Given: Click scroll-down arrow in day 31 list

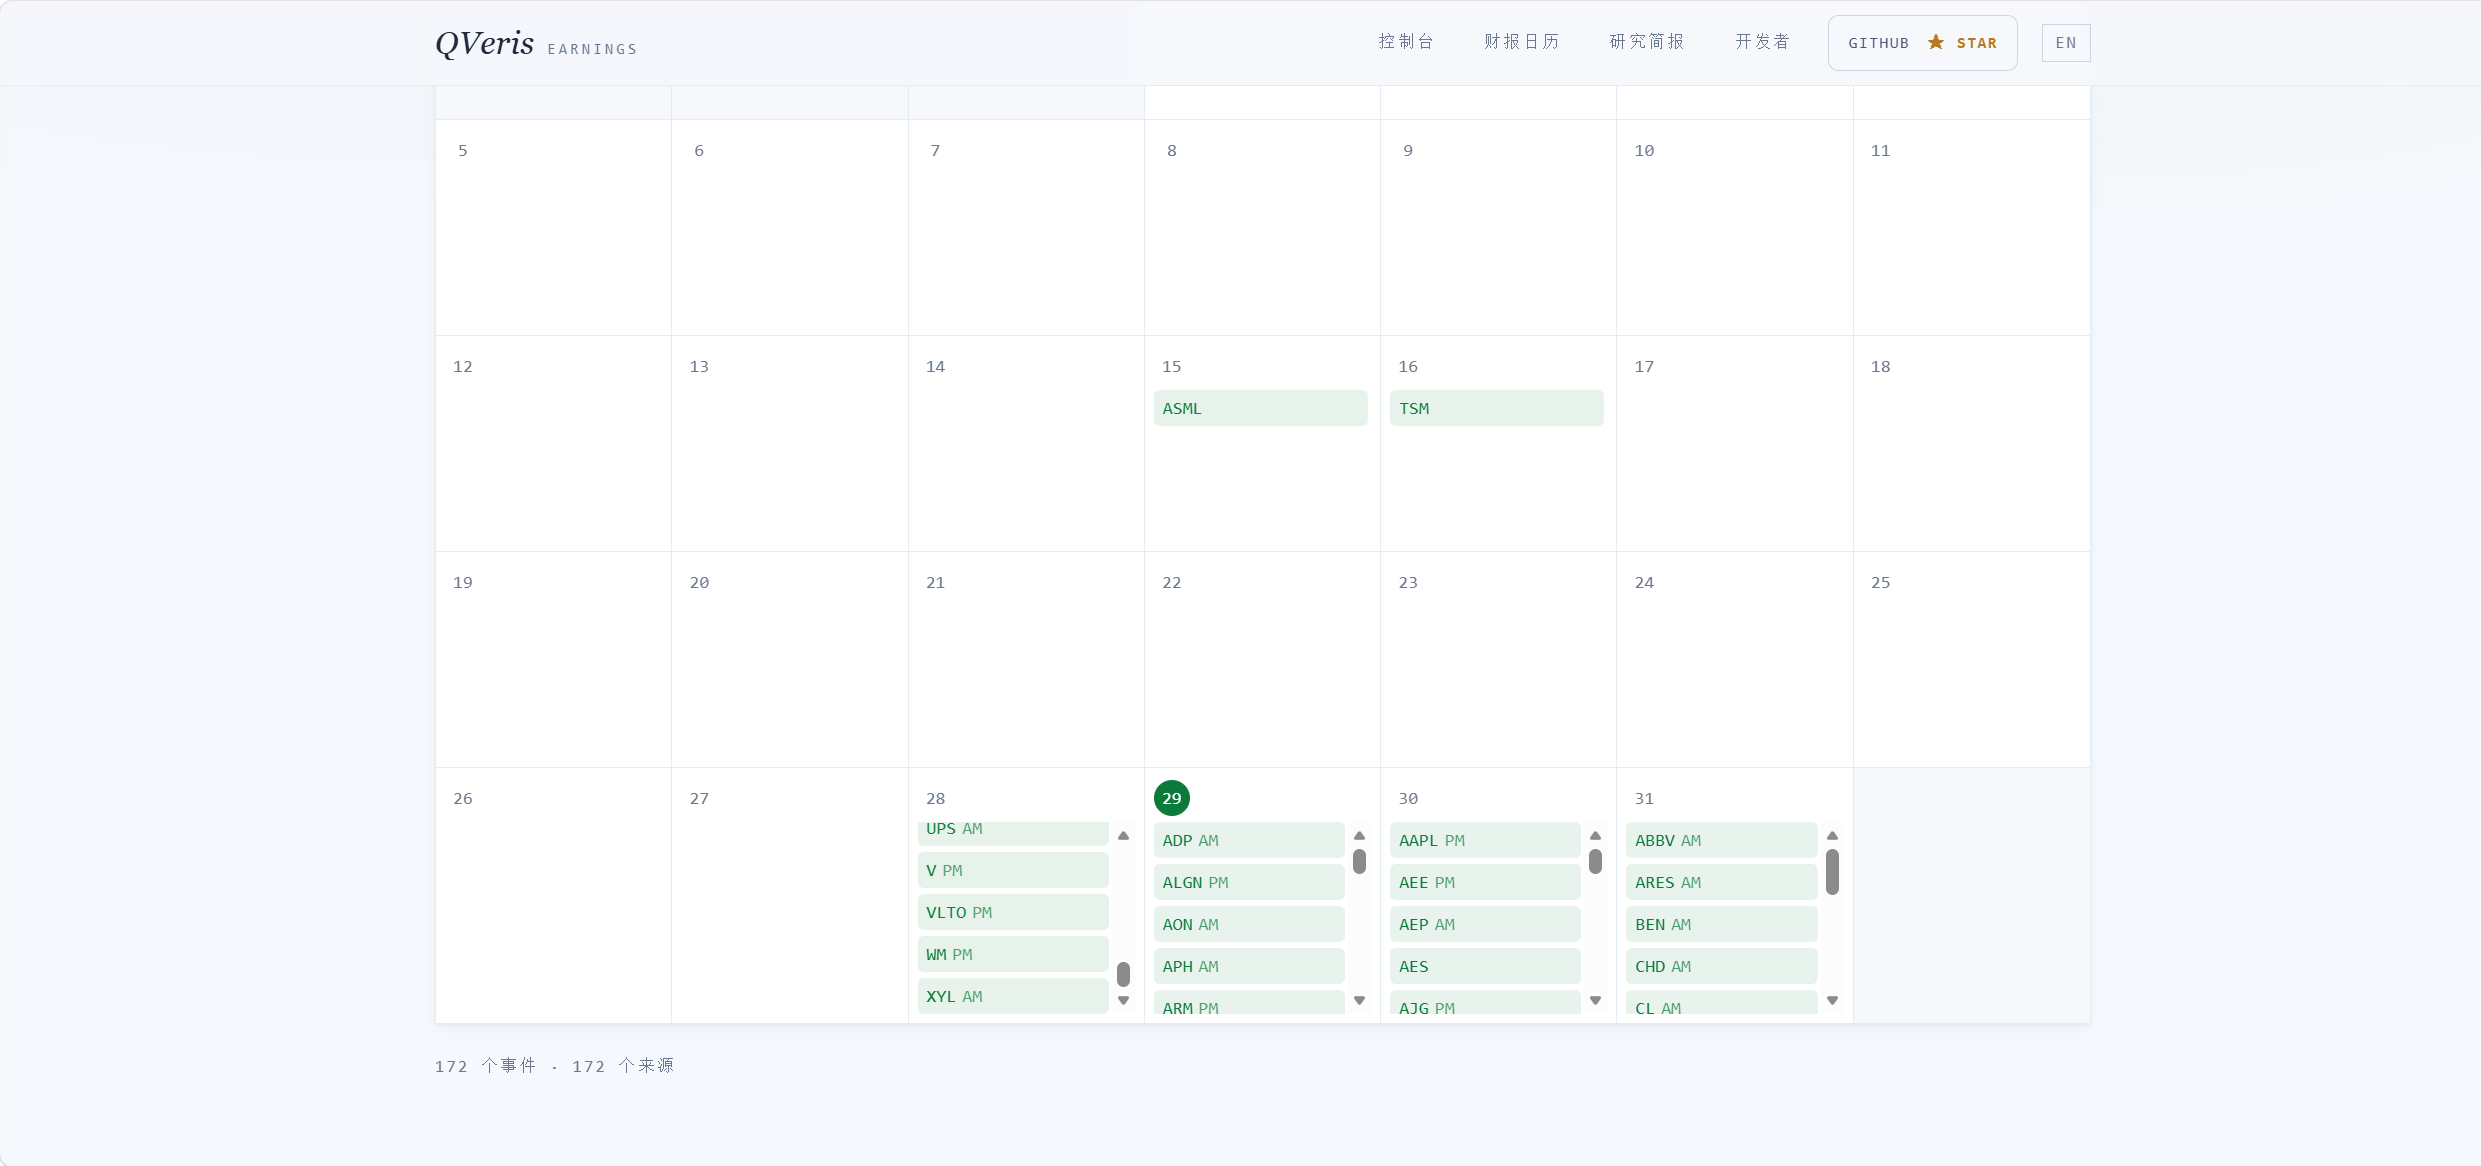Looking at the screenshot, I should click(1832, 1000).
